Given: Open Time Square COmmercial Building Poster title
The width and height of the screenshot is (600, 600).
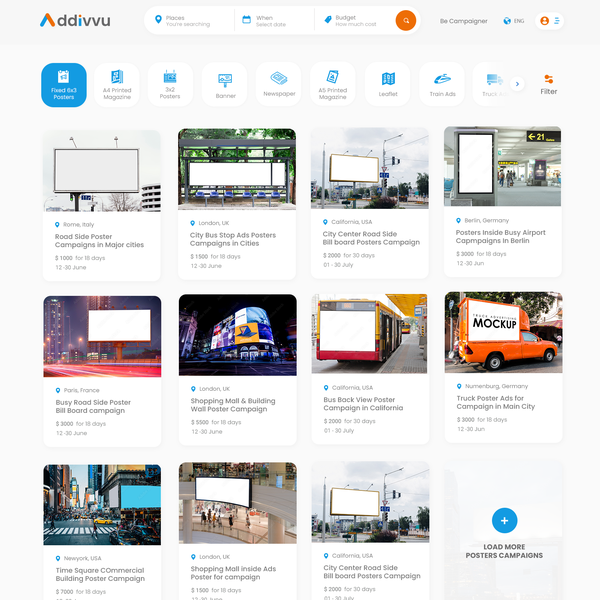Looking at the screenshot, I should [100, 574].
